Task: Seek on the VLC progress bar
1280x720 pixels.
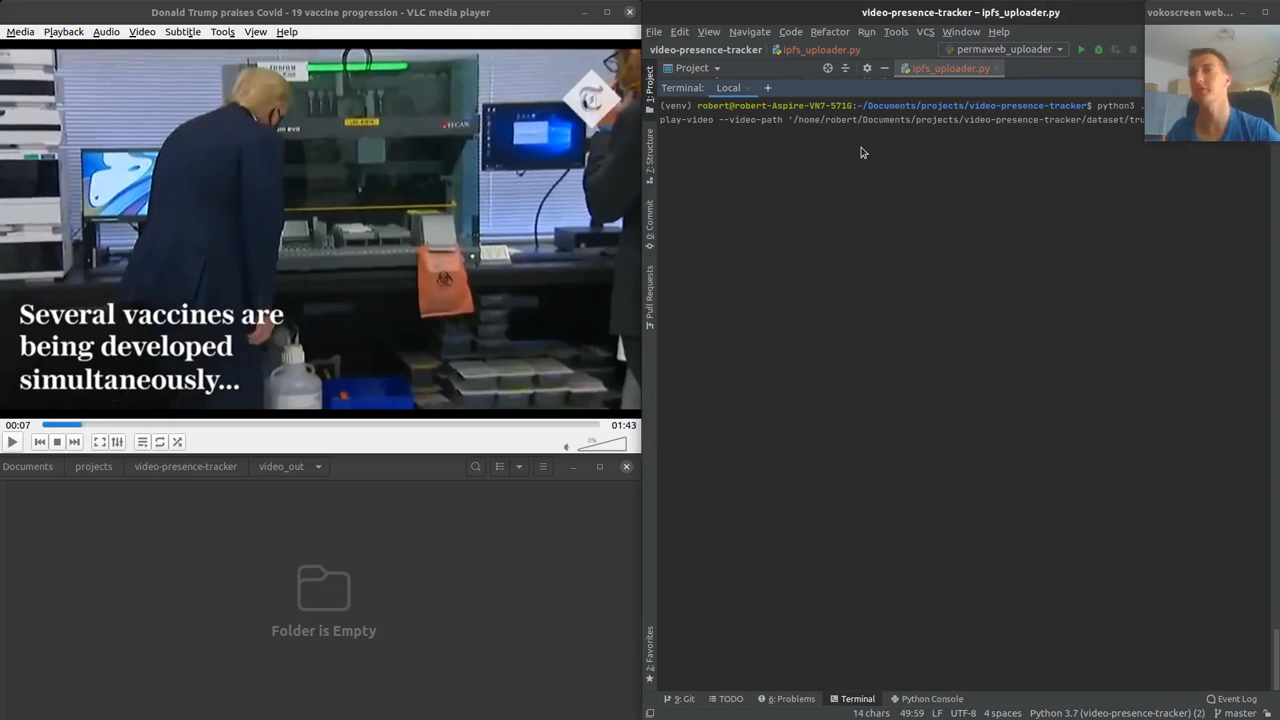Action: (x=321, y=425)
